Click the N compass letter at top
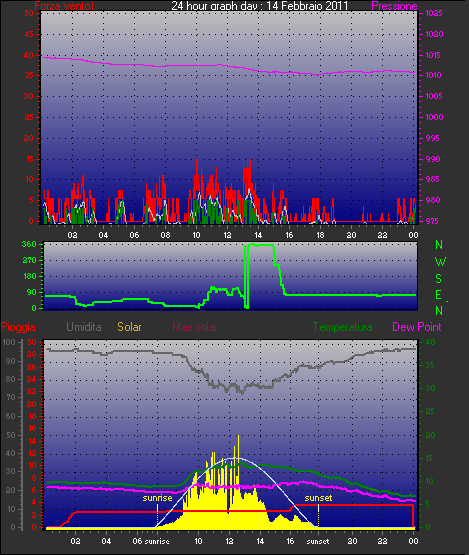The height and width of the screenshot is (555, 469). click(439, 245)
